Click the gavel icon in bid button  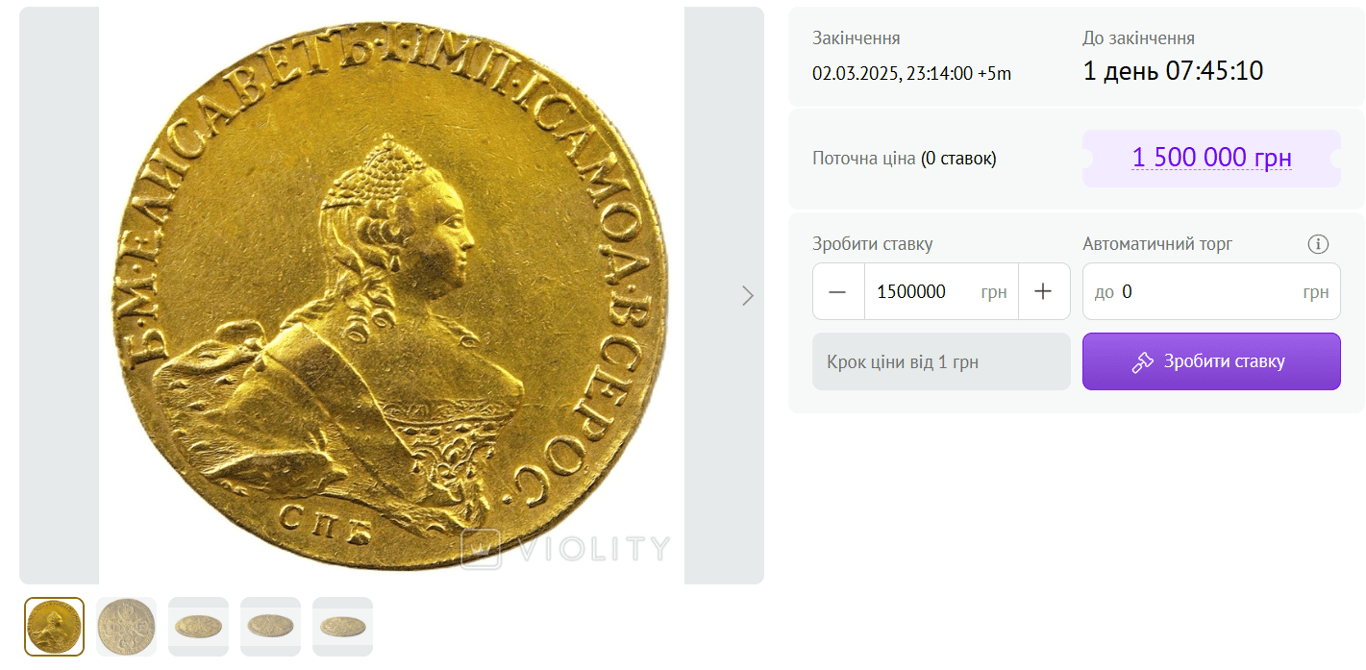[x=1143, y=362]
